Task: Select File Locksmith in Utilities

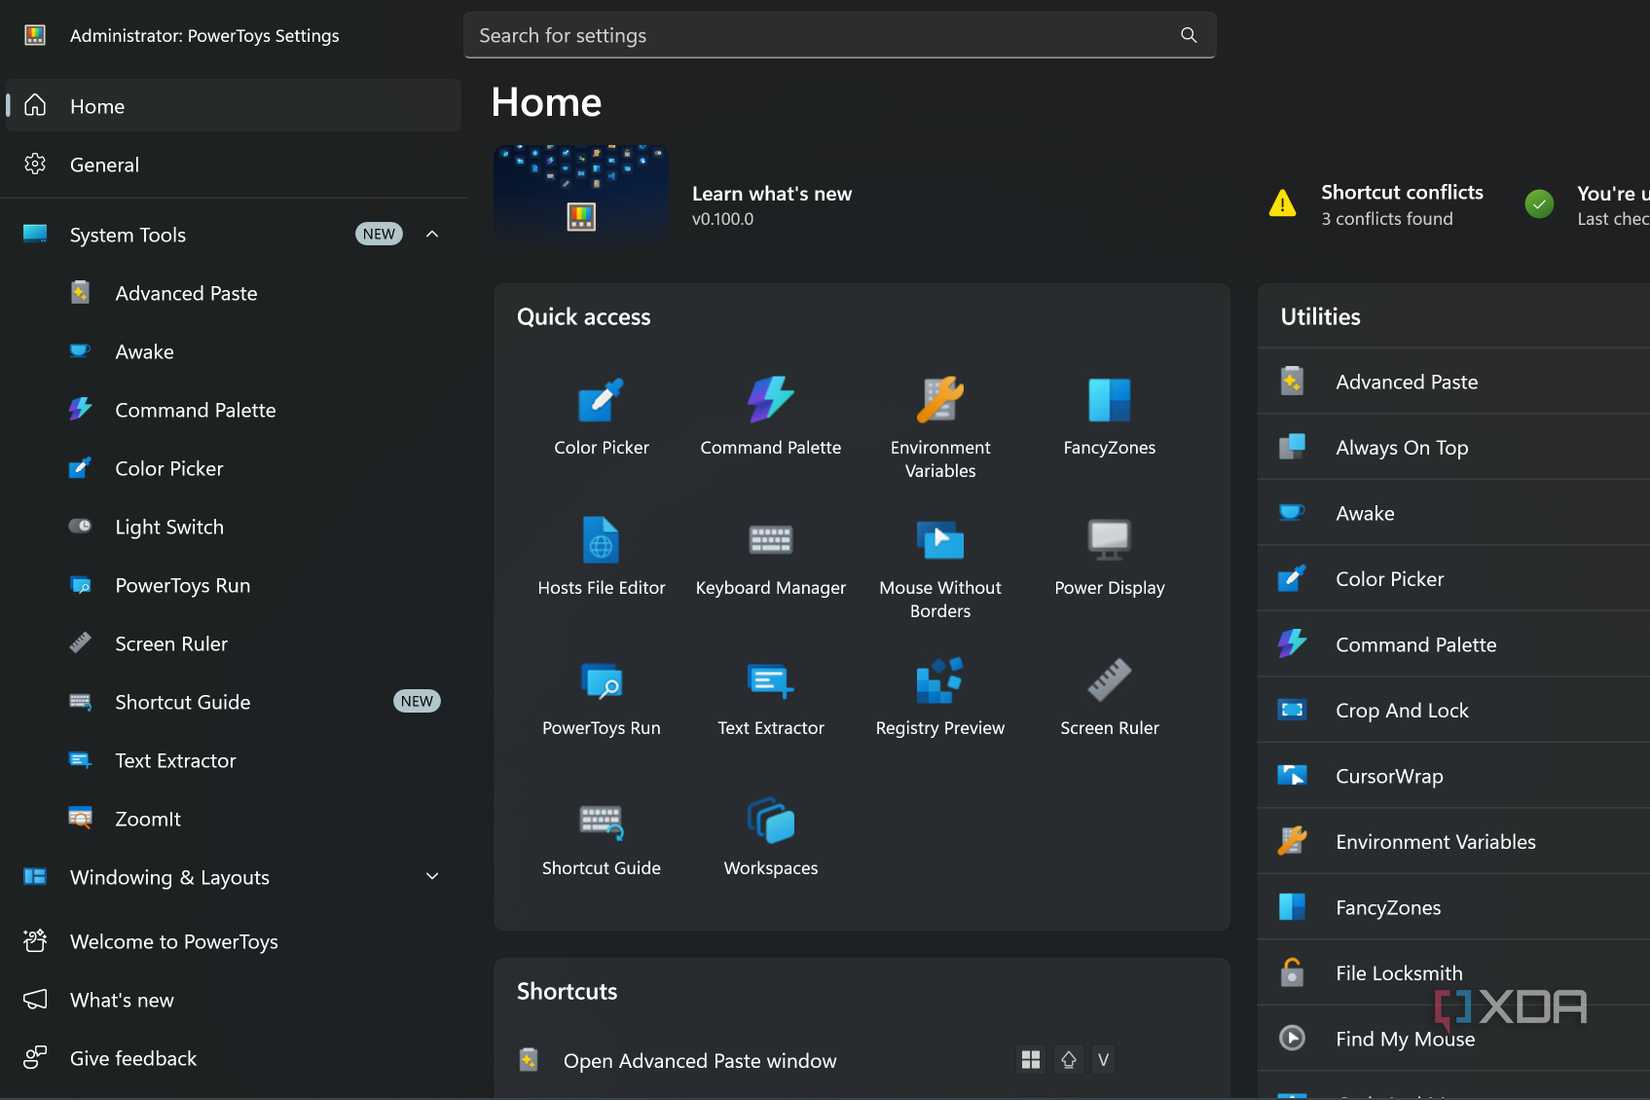Action: [x=1454, y=973]
